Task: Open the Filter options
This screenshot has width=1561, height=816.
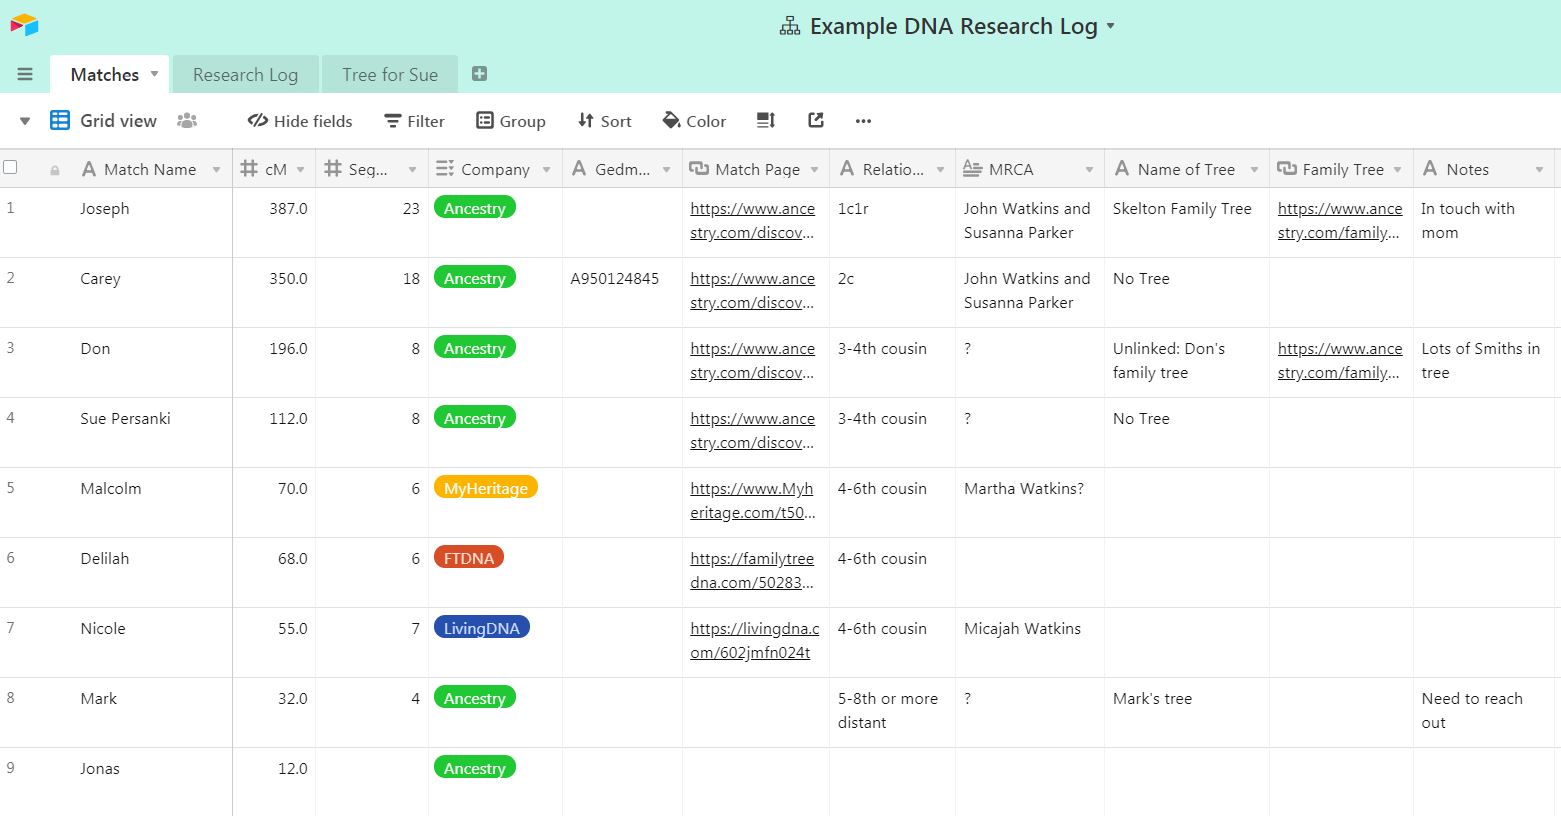Action: [414, 121]
